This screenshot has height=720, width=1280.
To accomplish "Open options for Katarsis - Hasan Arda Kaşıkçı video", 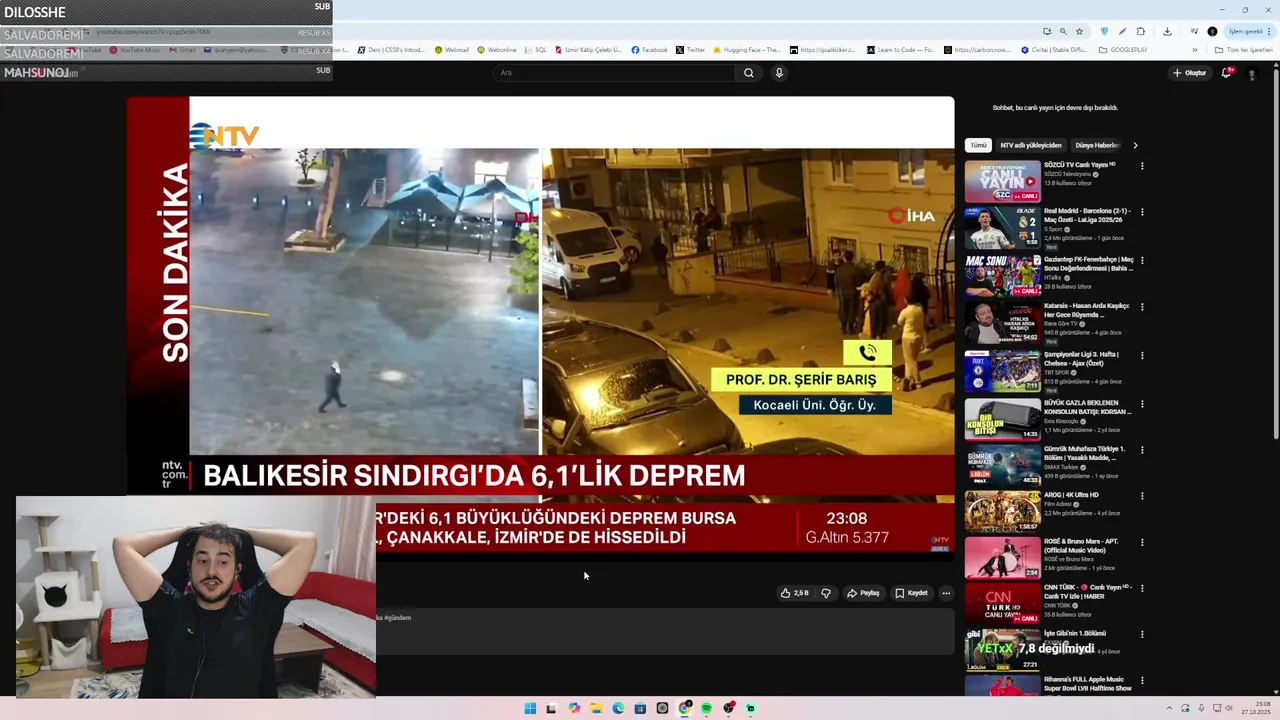I will [1142, 307].
